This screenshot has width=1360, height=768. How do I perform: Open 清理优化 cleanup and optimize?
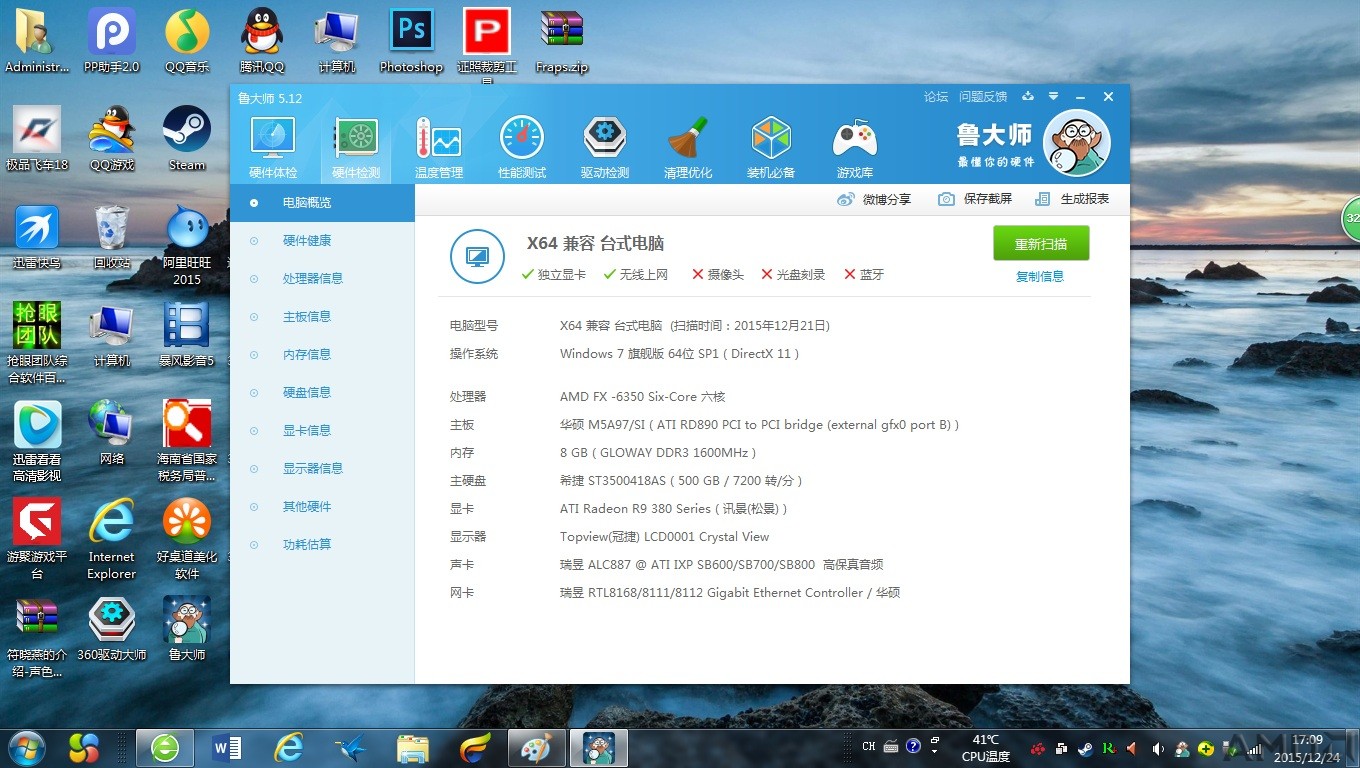(688, 147)
